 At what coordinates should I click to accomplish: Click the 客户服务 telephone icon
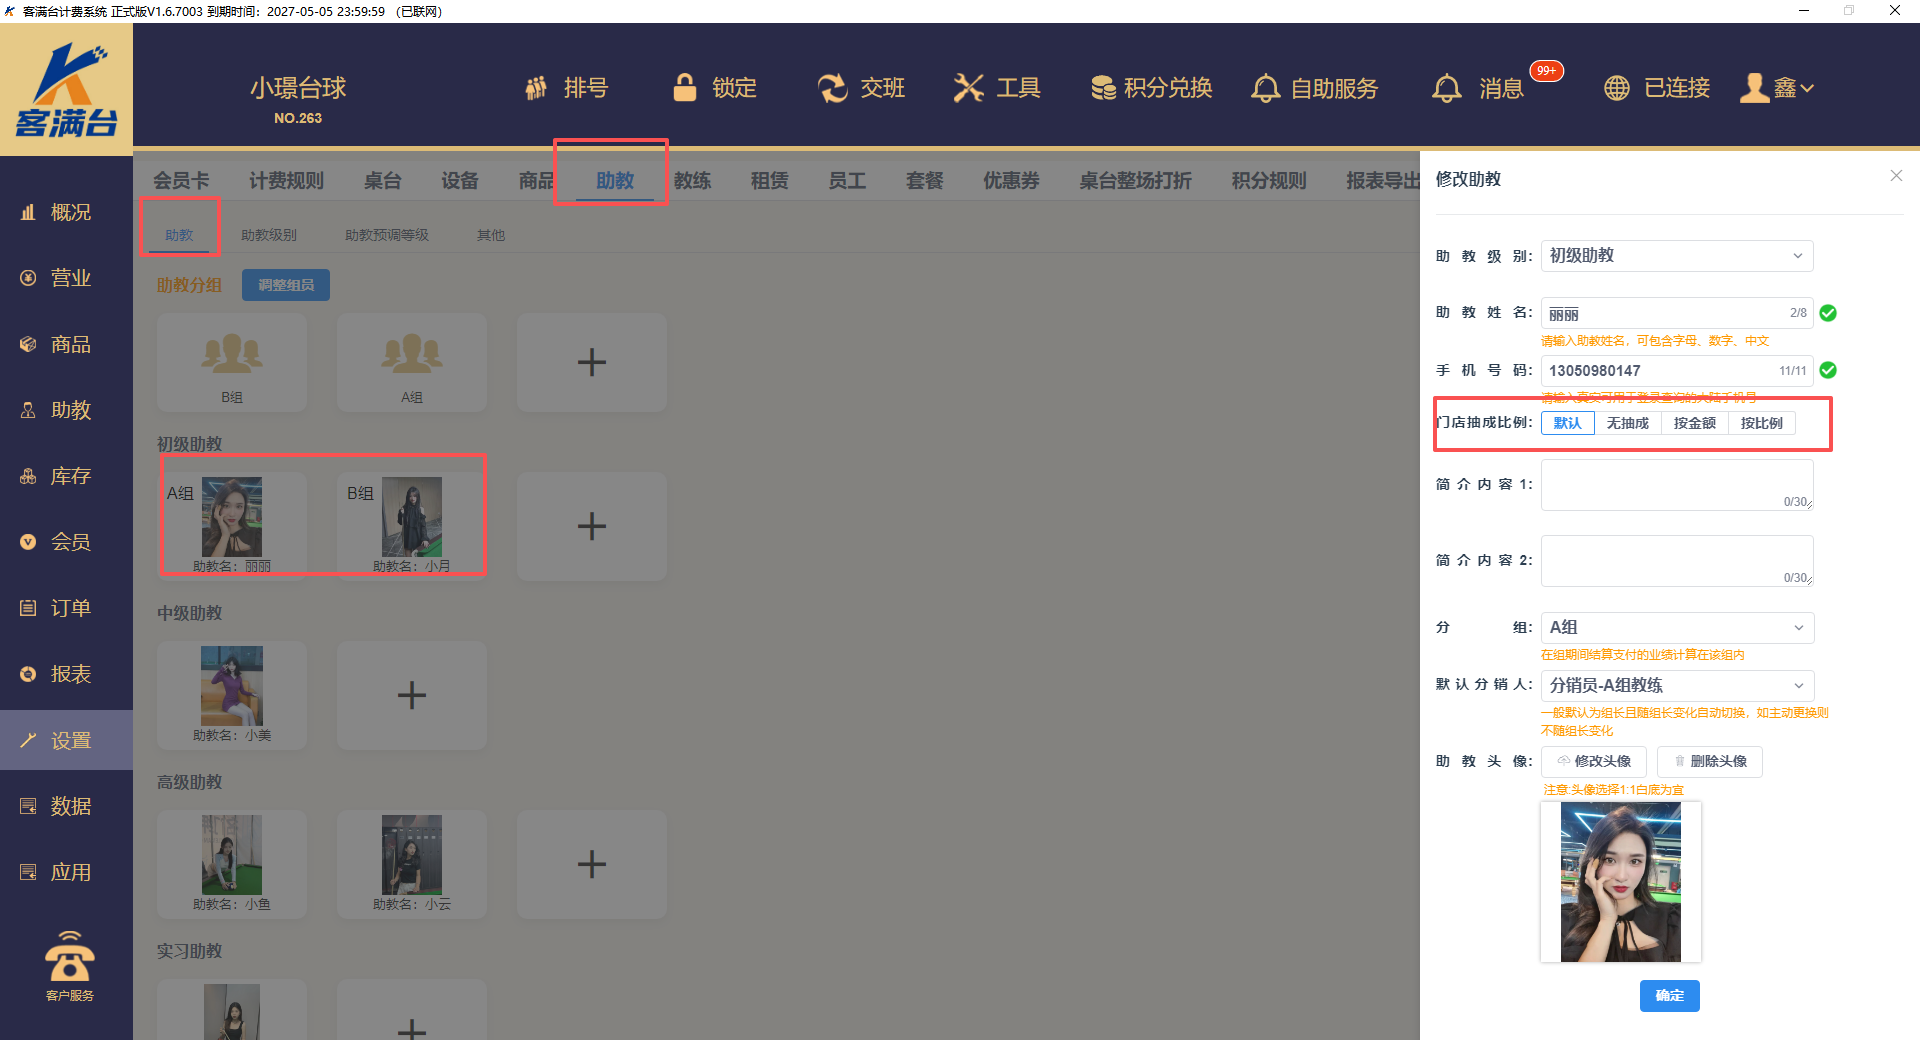pyautogui.click(x=69, y=958)
